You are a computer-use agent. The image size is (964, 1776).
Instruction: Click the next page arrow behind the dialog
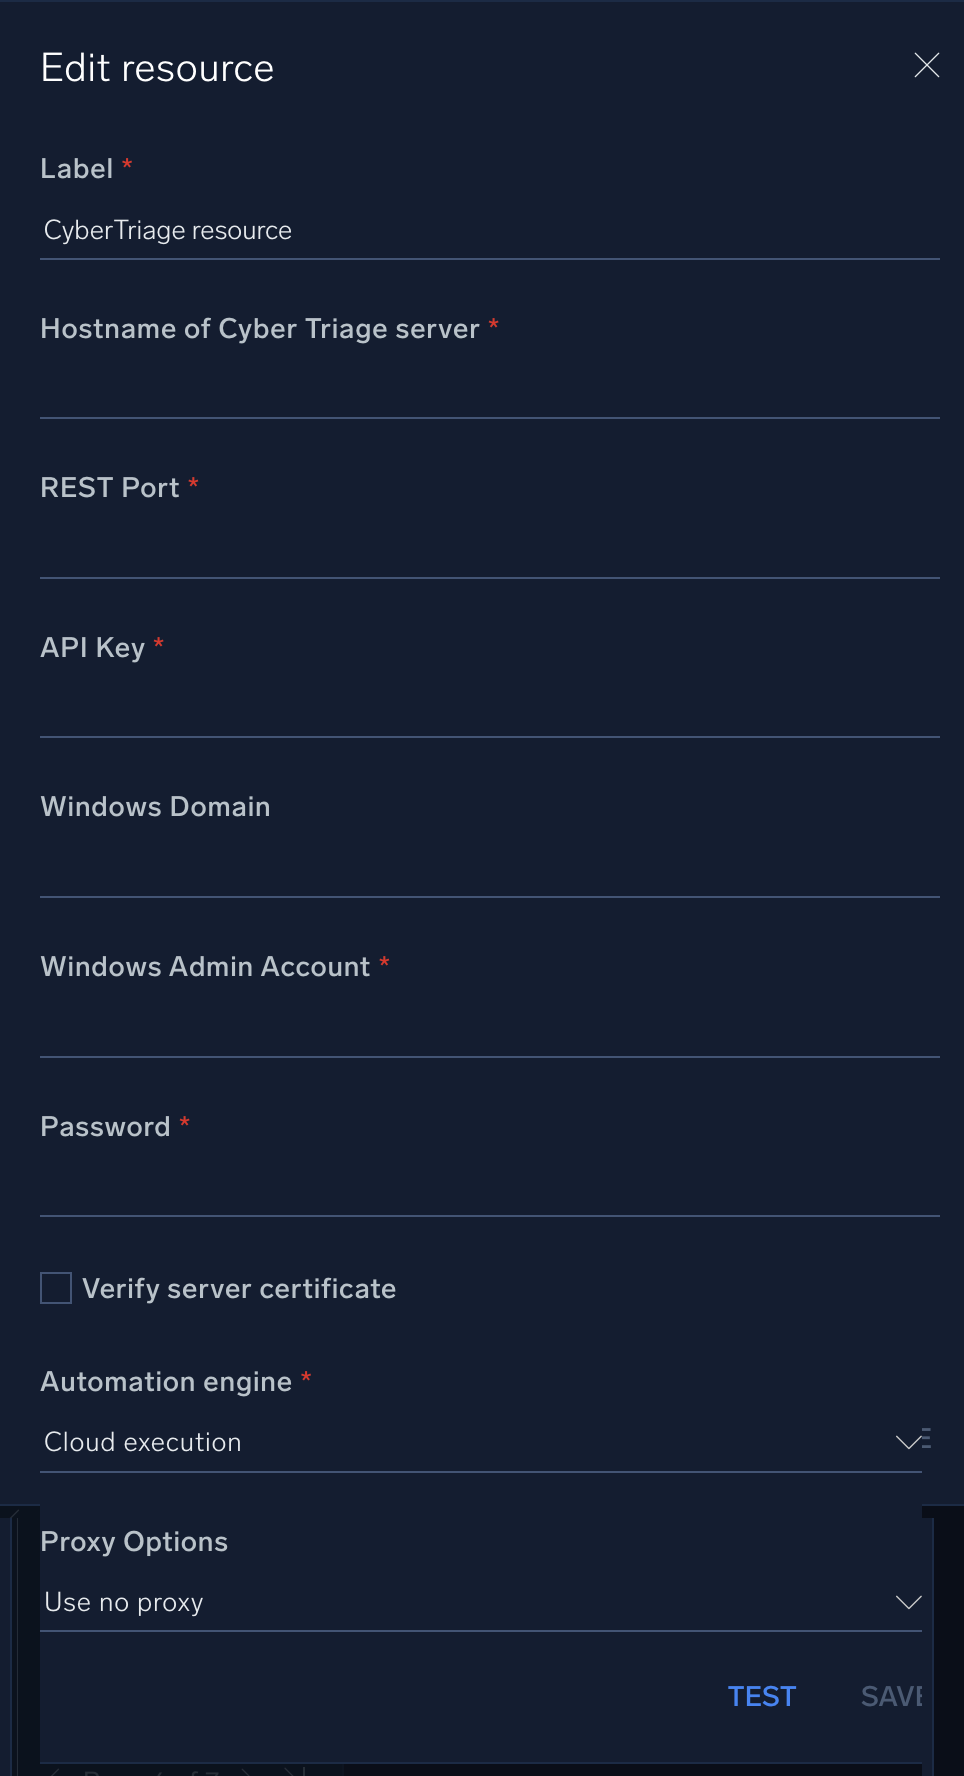tap(246, 1772)
